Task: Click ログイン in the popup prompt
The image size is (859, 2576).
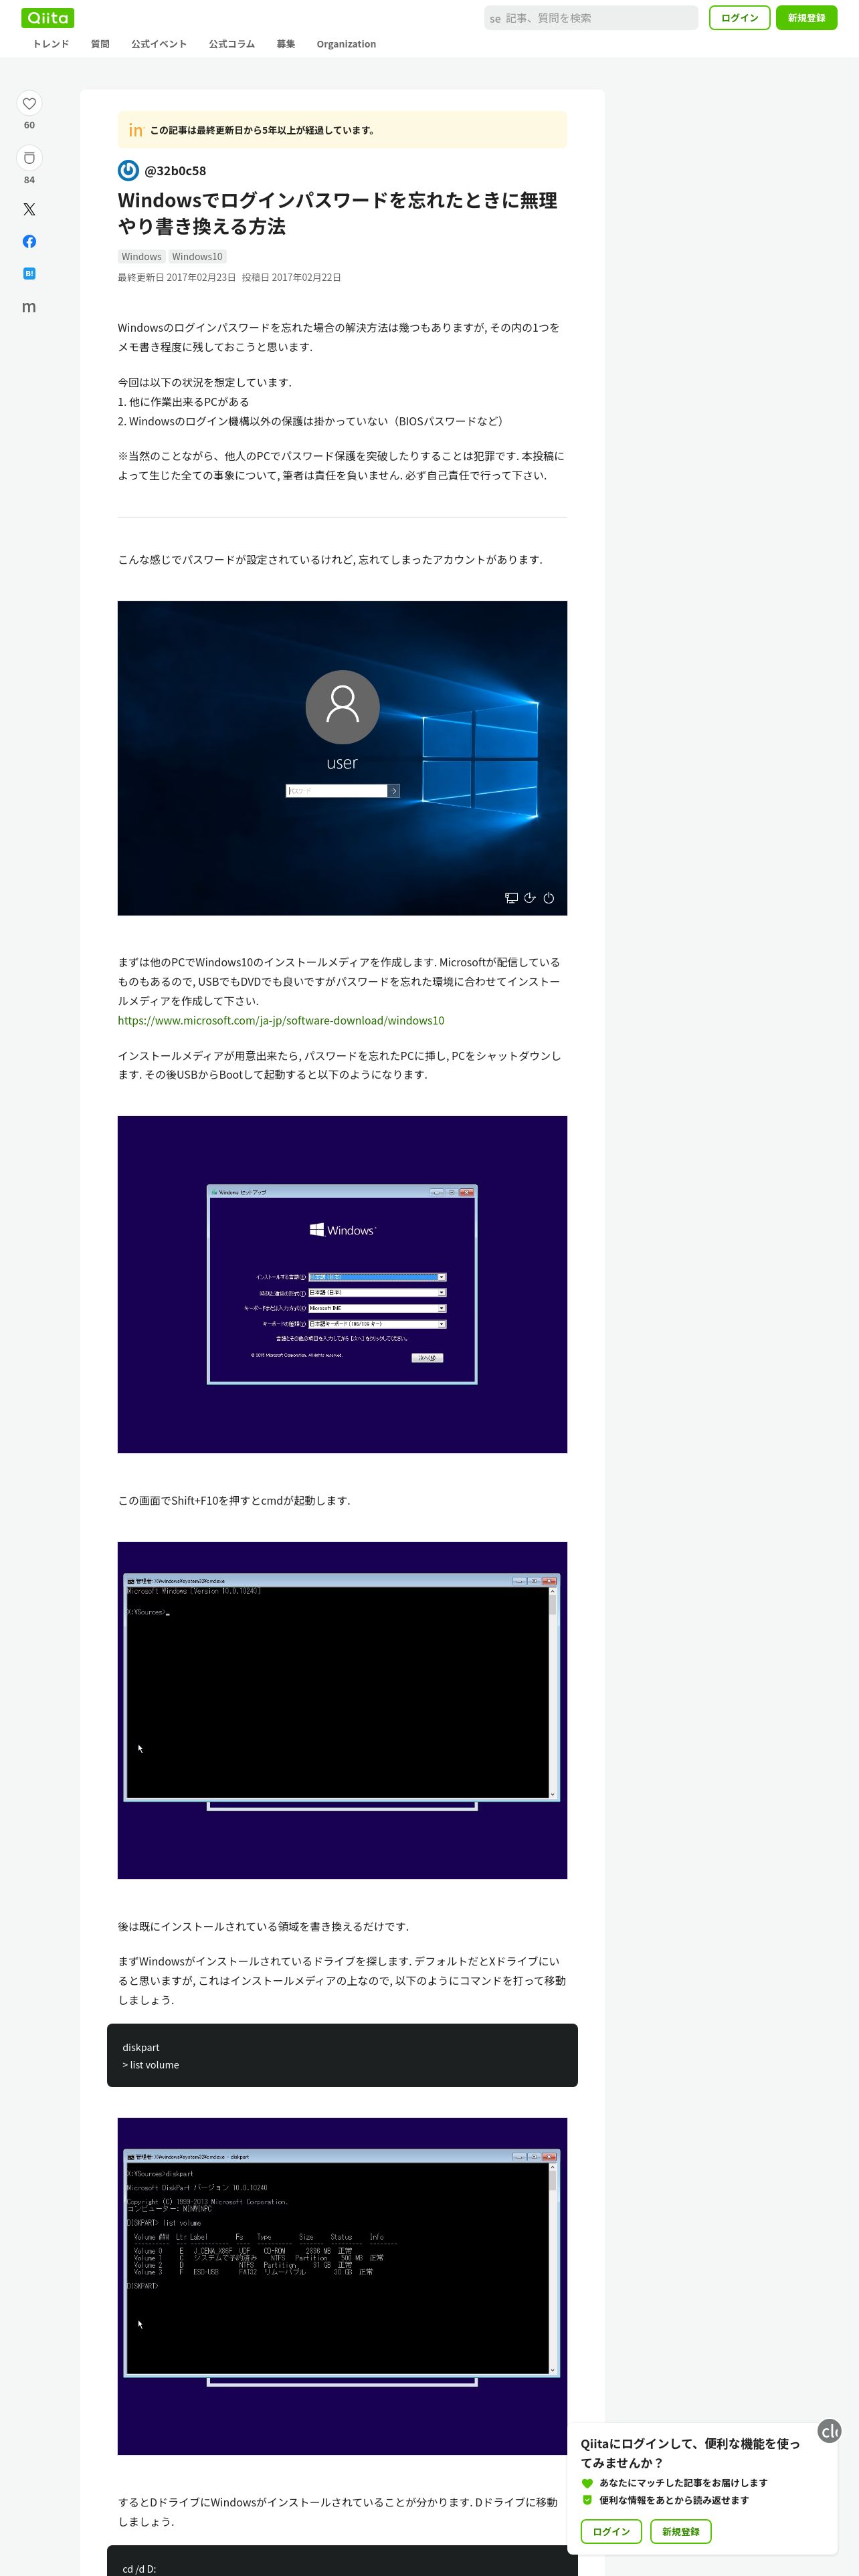Action: (611, 2531)
